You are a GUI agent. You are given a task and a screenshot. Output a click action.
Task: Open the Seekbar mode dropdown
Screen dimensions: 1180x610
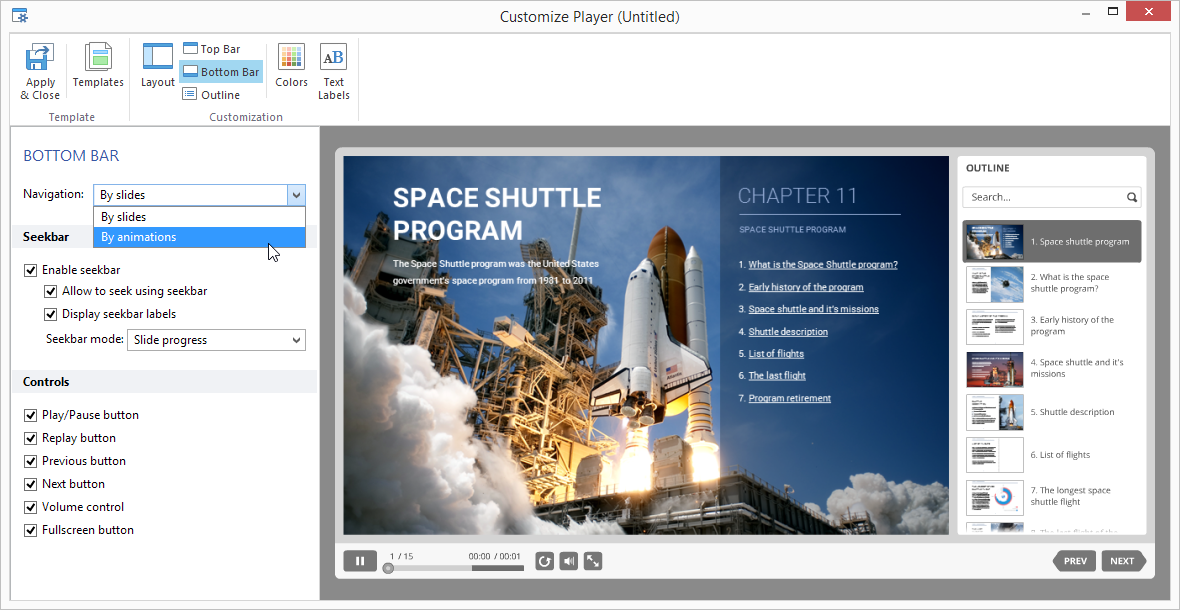tap(216, 340)
